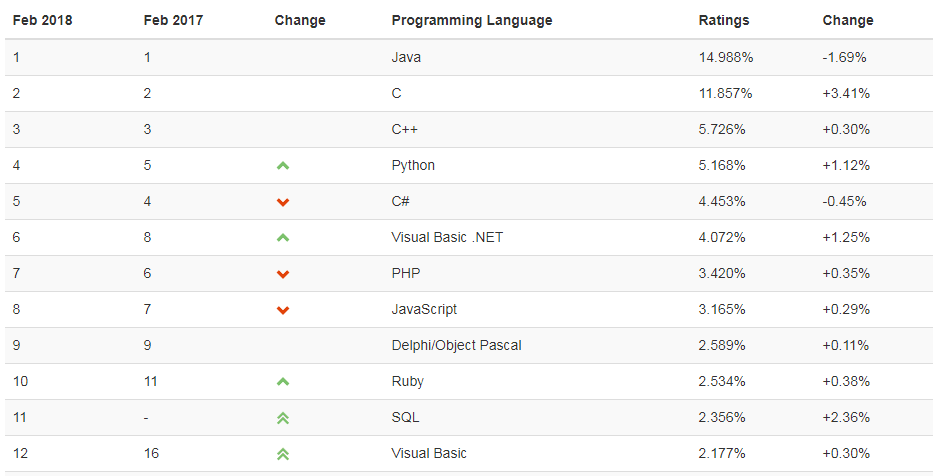Viewport: 942px width, 476px height.
Task: Select the C++ language cell
Action: tap(406, 129)
